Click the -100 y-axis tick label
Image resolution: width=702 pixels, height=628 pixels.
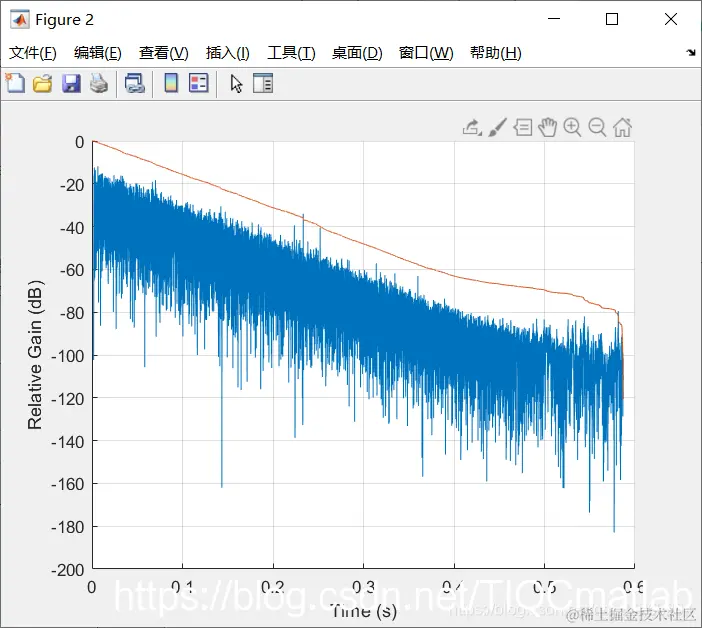68,356
